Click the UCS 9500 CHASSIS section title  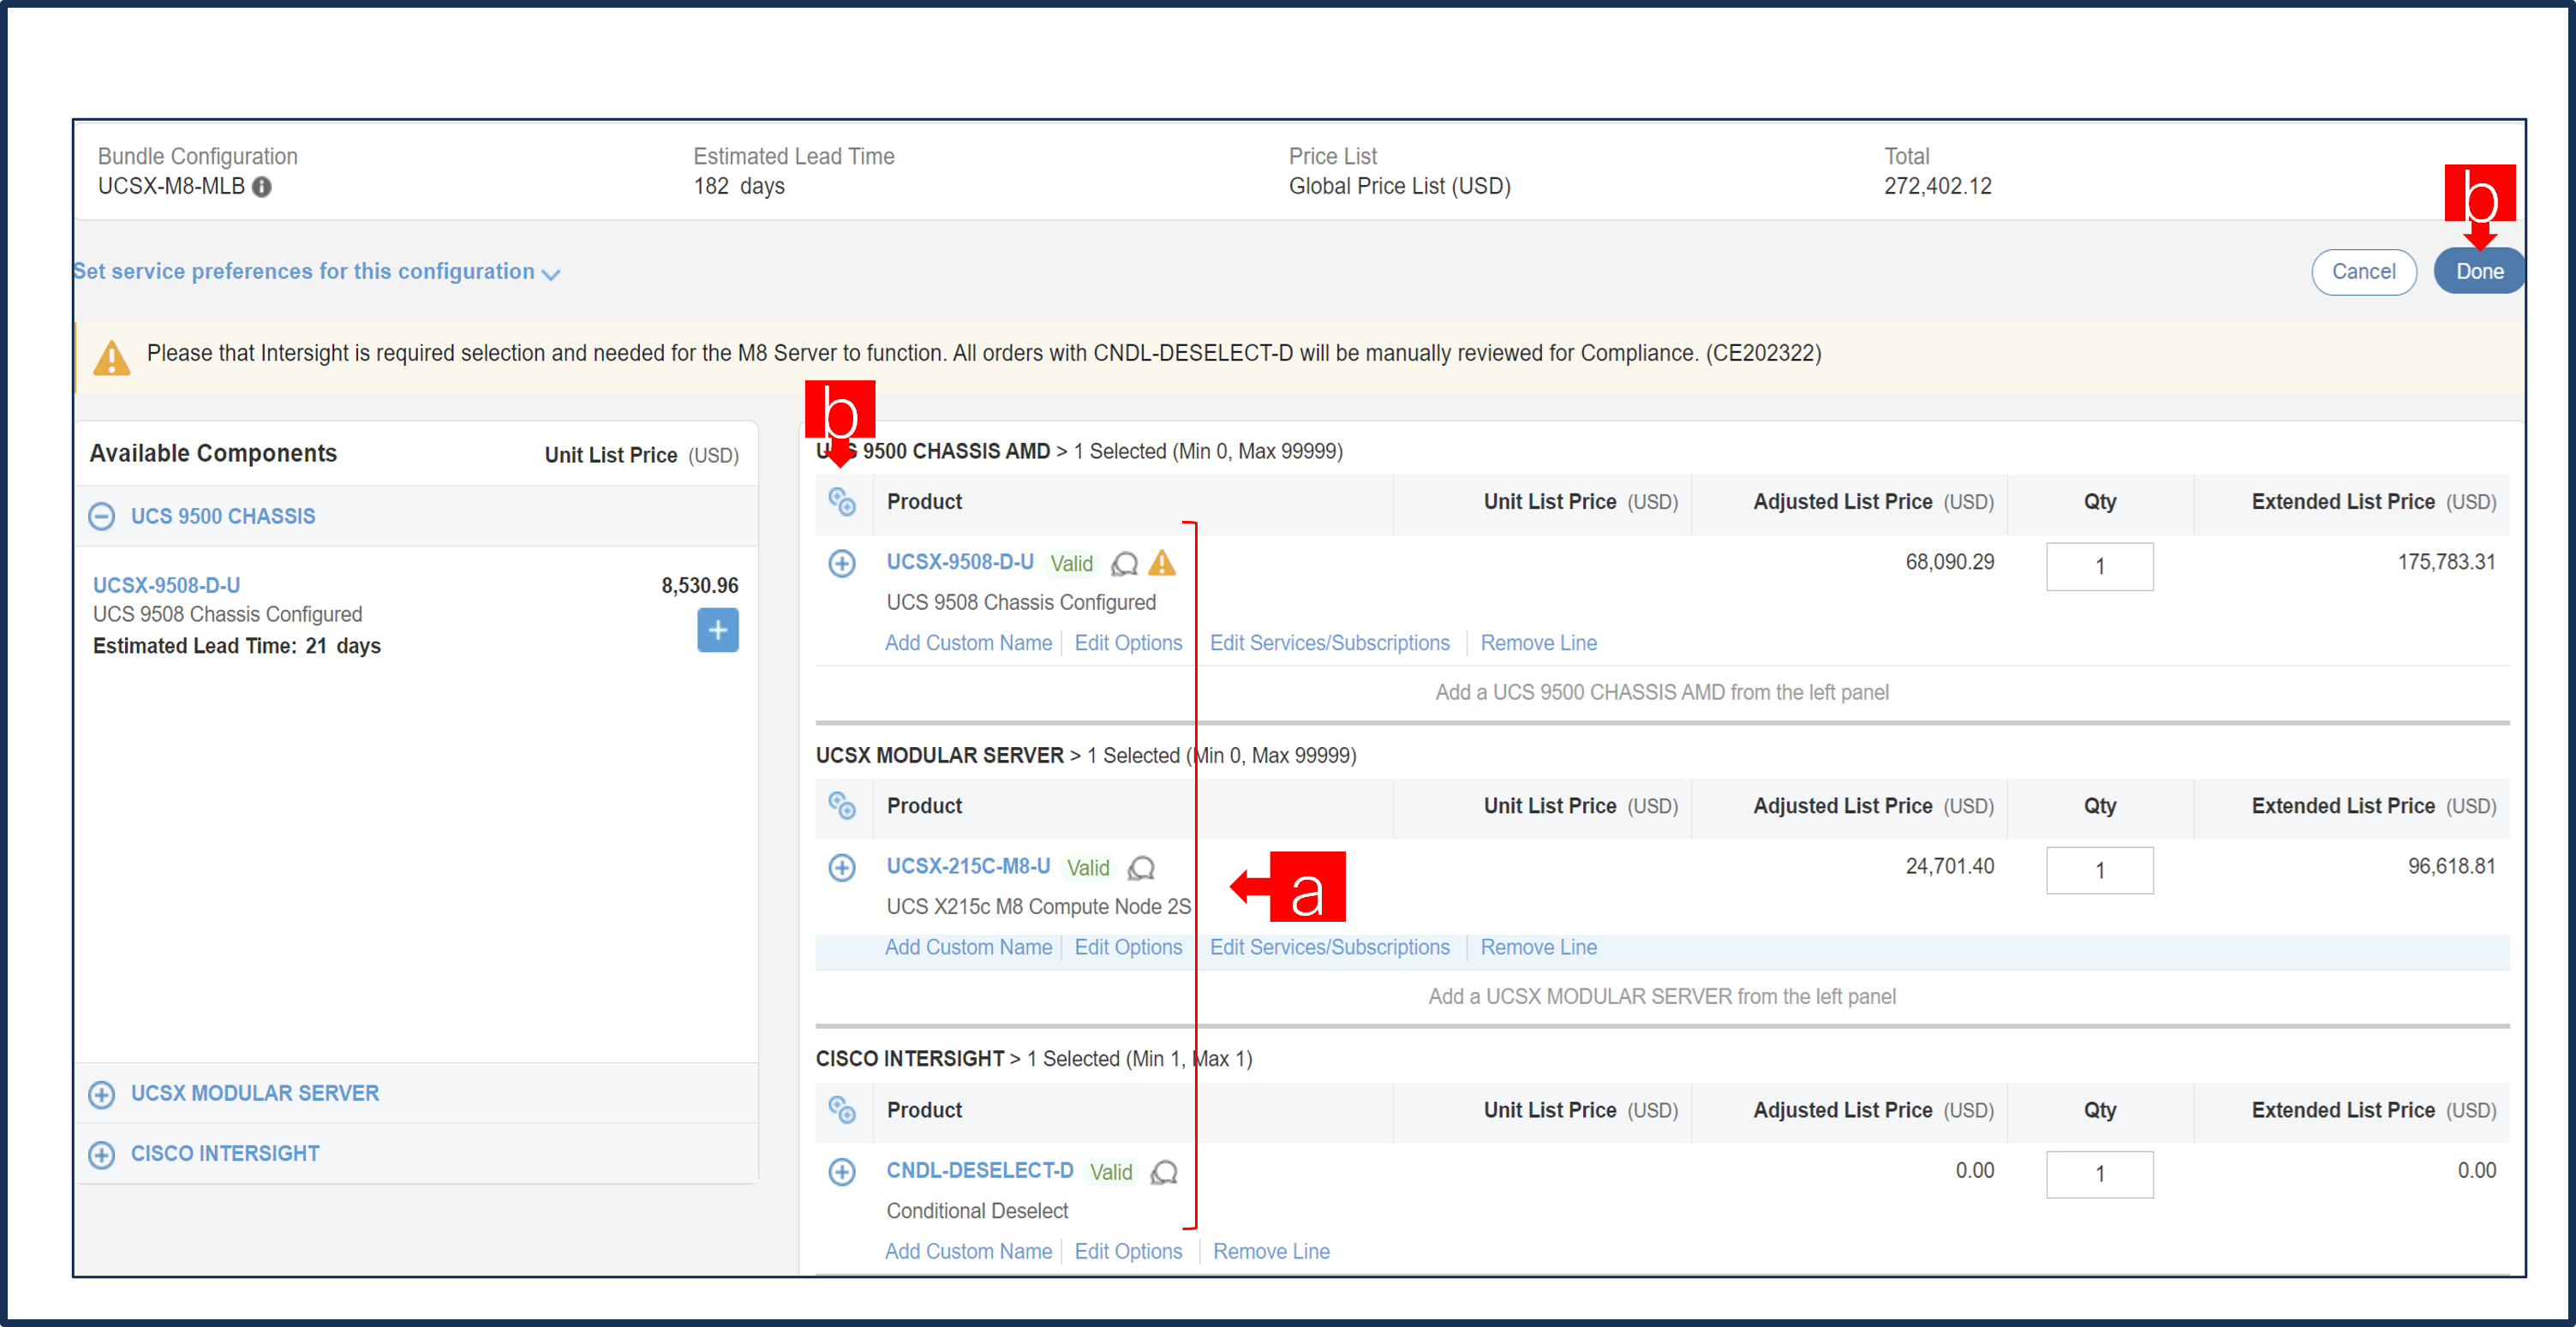pyautogui.click(x=223, y=516)
